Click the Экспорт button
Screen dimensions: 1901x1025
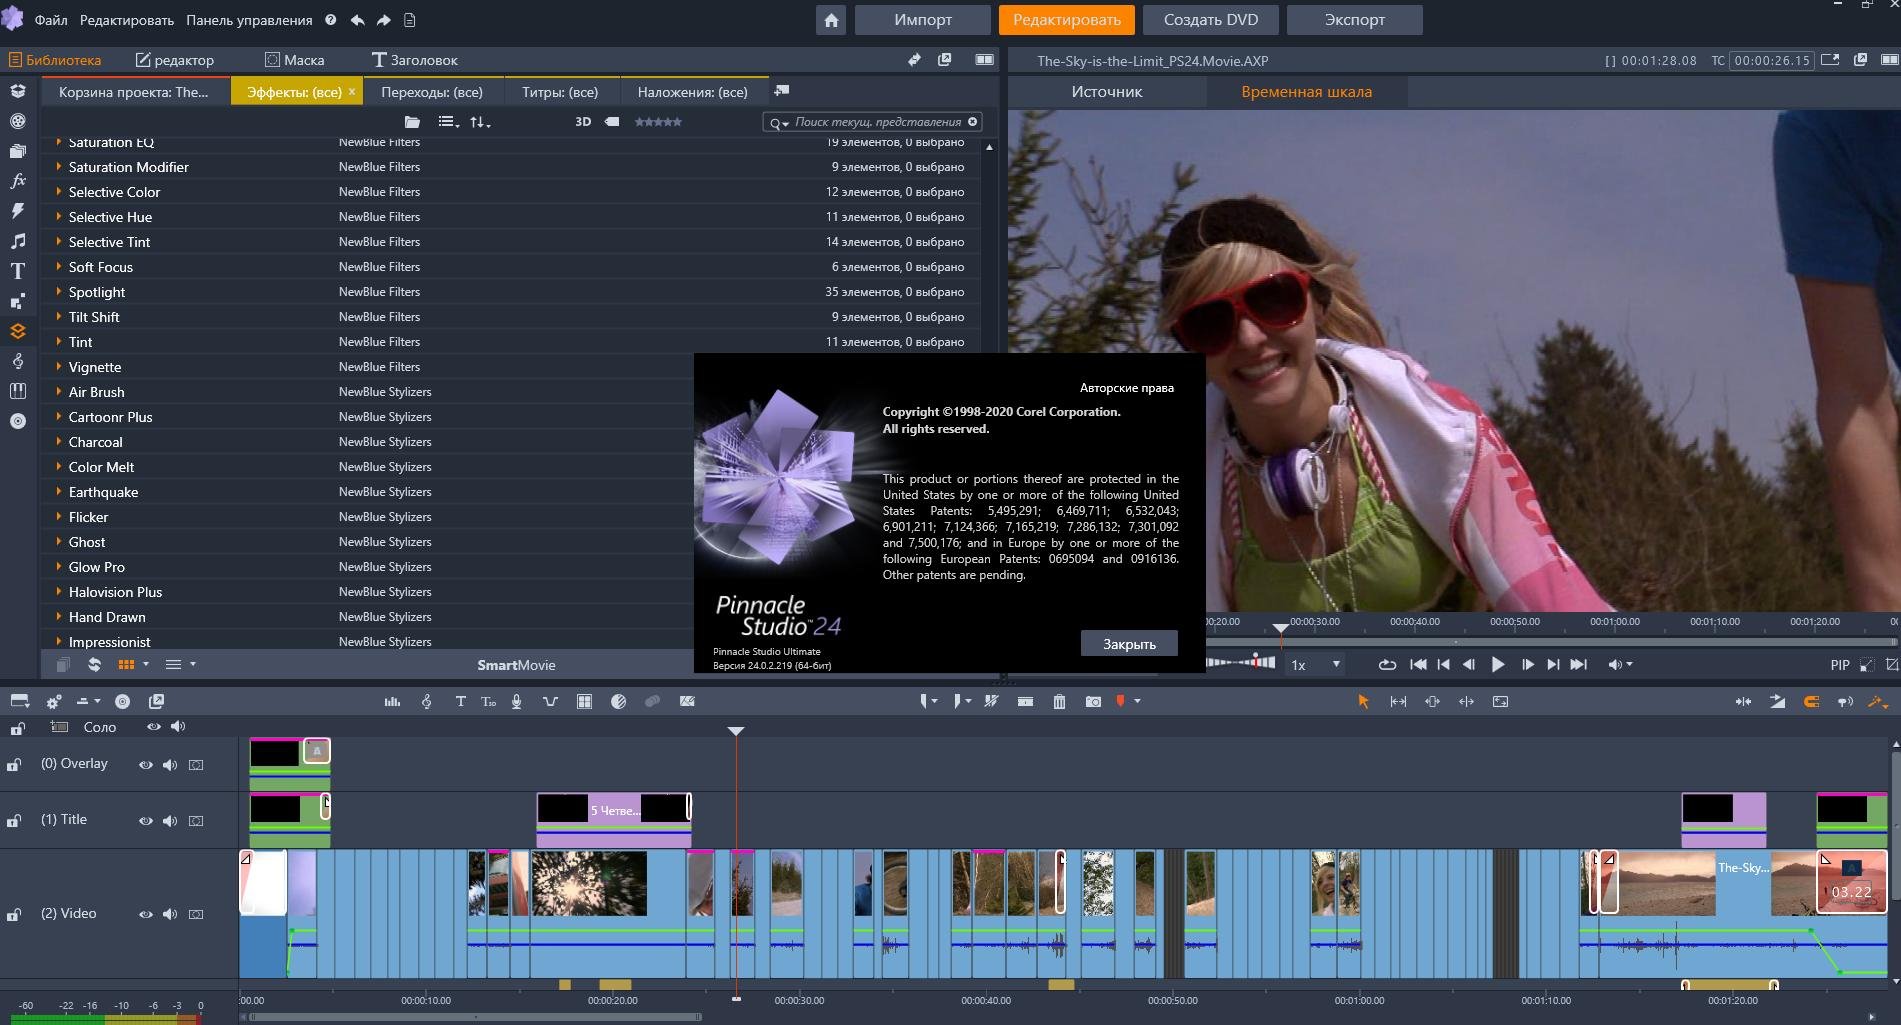click(1354, 20)
